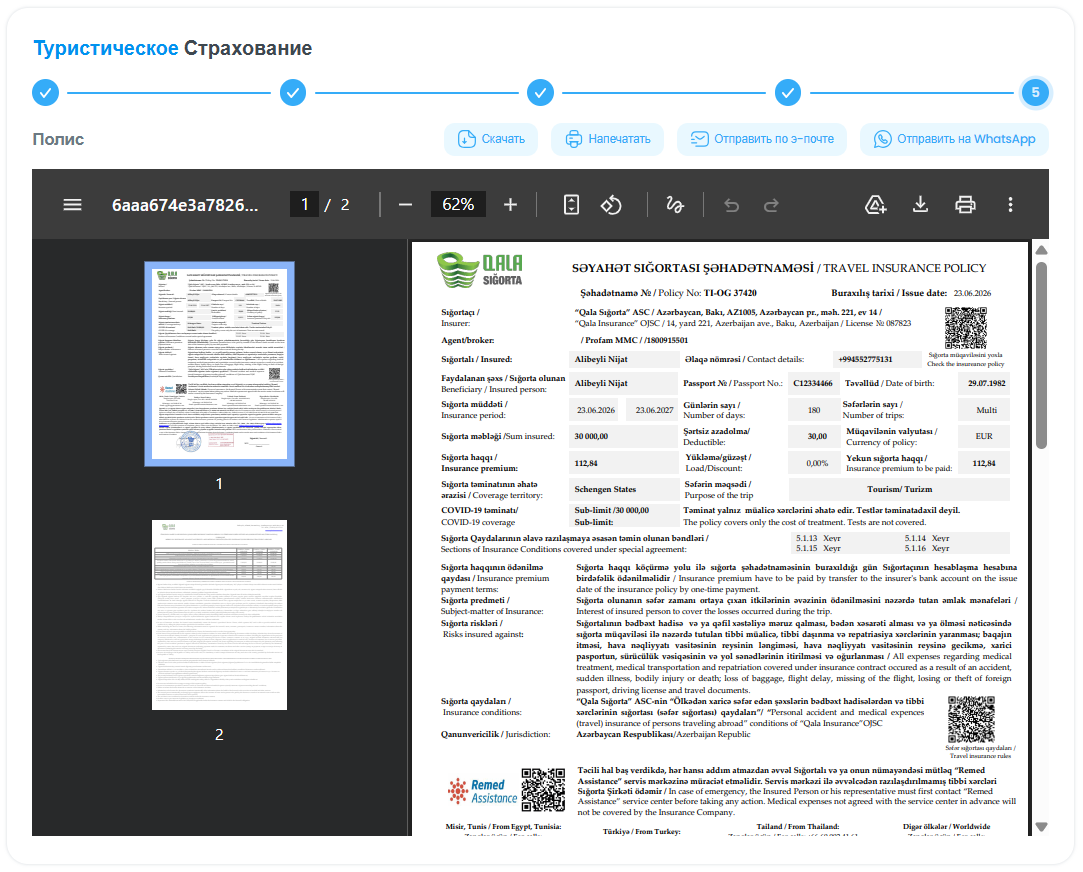Image resolution: width=1083 pixels, height=872 pixels.
Task: Zoom out with the minus icon
Action: coord(405,205)
